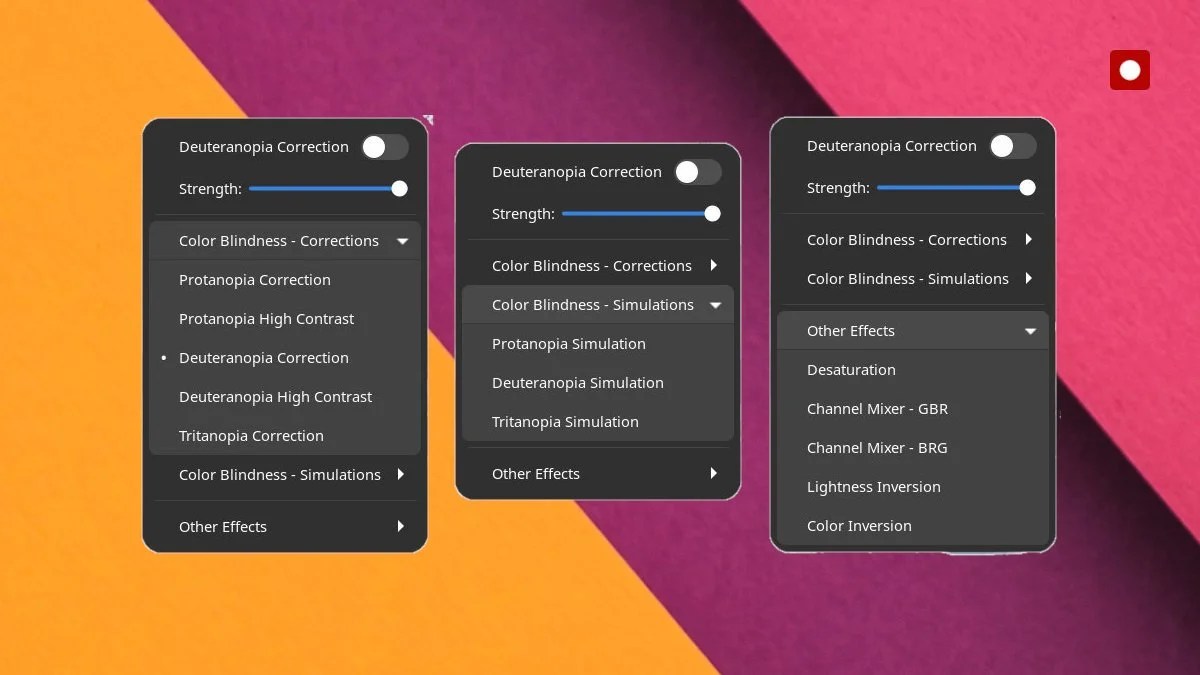Select Protanopia High Contrast
Viewport: 1200px width, 675px height.
point(266,318)
